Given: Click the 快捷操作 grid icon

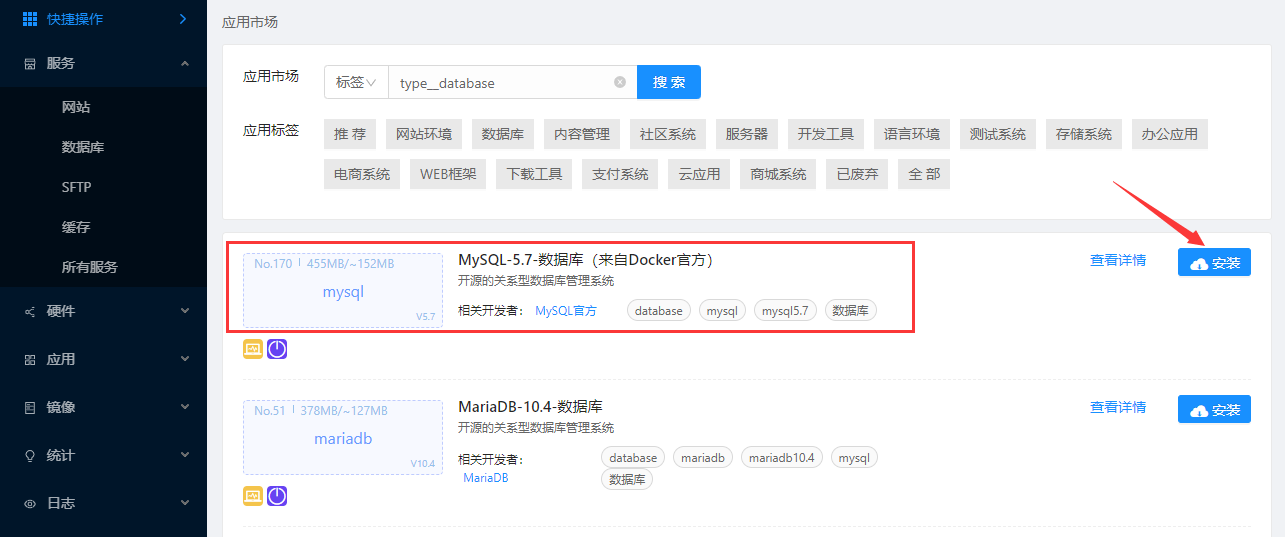Looking at the screenshot, I should (30, 19).
